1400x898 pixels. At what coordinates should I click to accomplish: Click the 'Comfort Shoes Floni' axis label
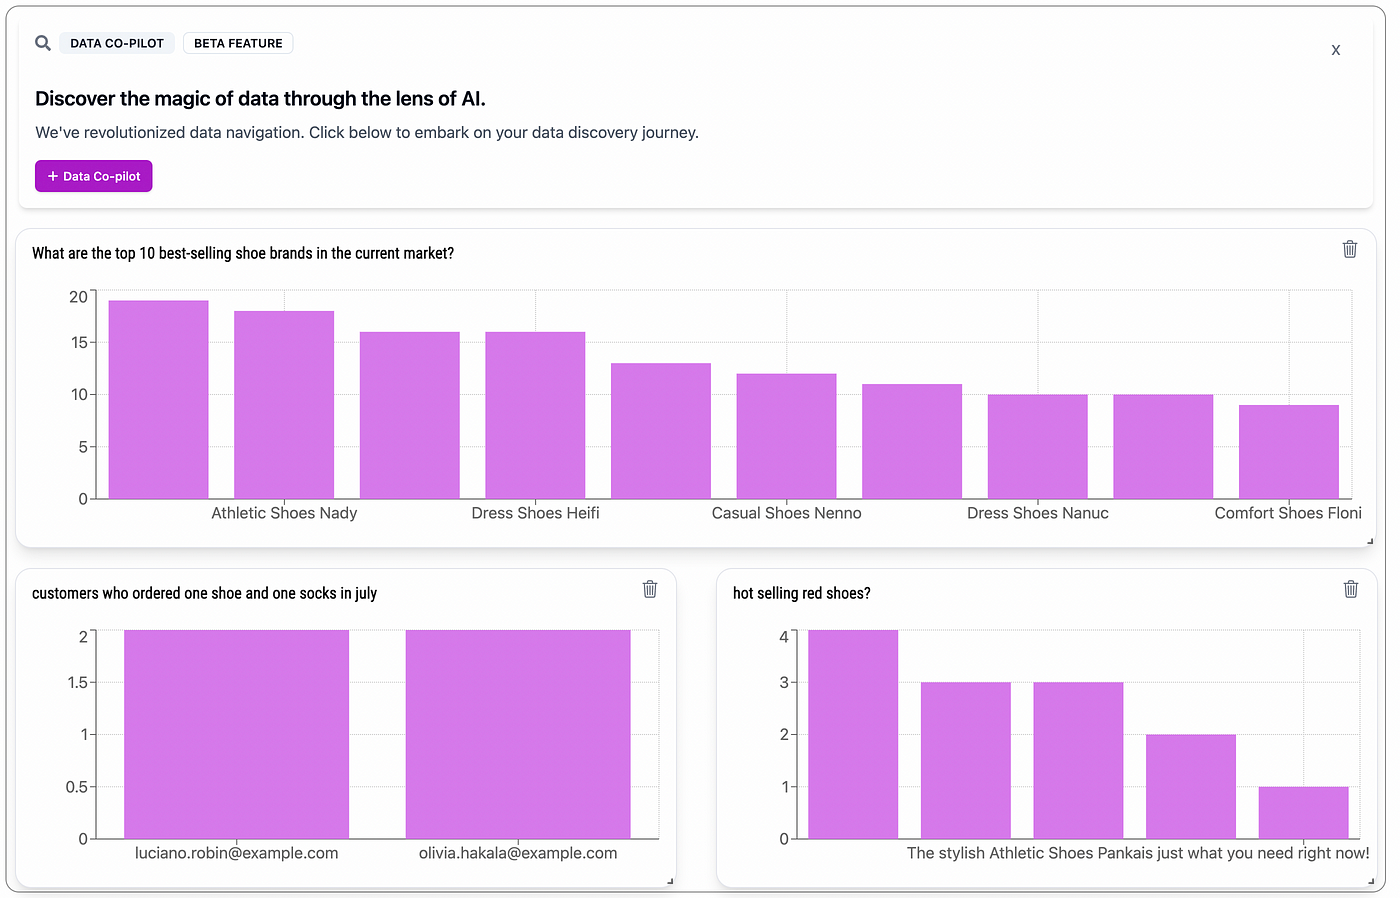pyautogui.click(x=1288, y=513)
